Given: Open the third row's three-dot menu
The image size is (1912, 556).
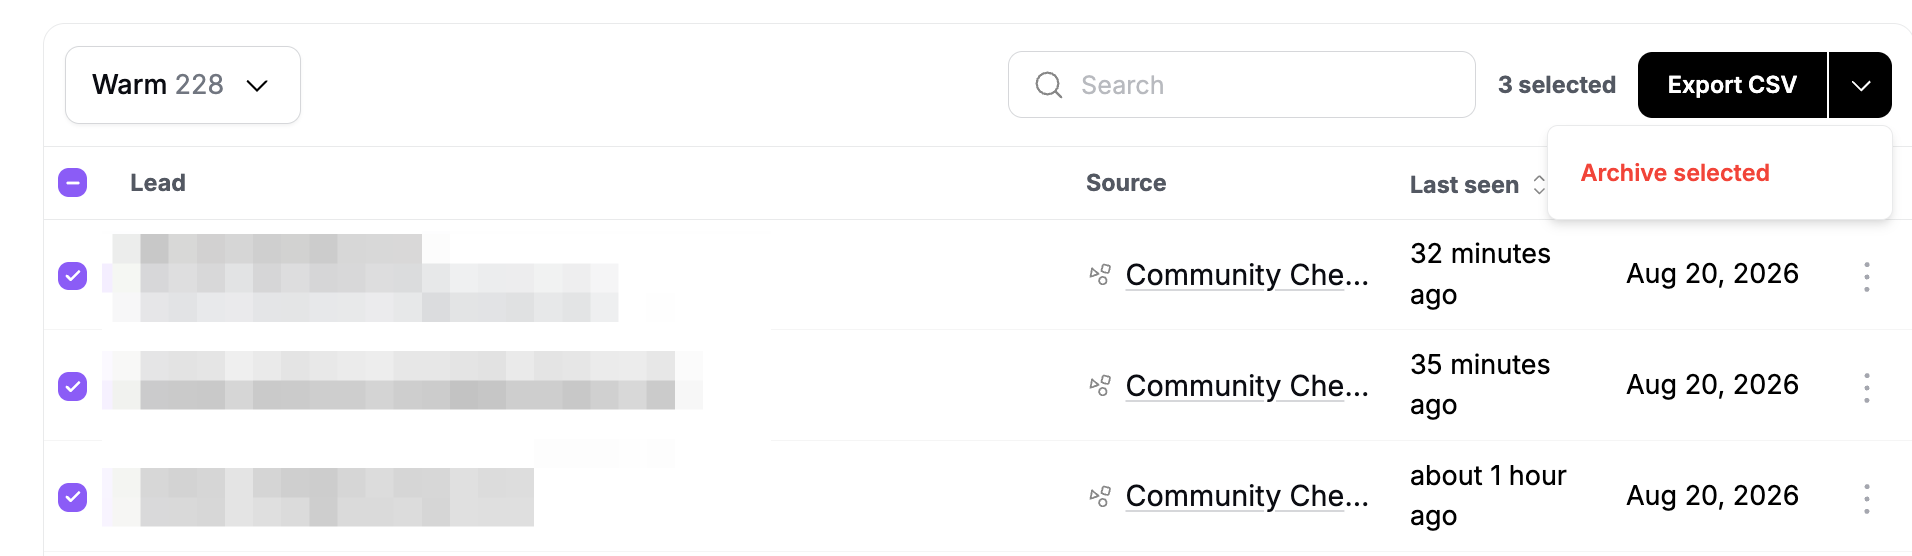Looking at the screenshot, I should 1867,499.
